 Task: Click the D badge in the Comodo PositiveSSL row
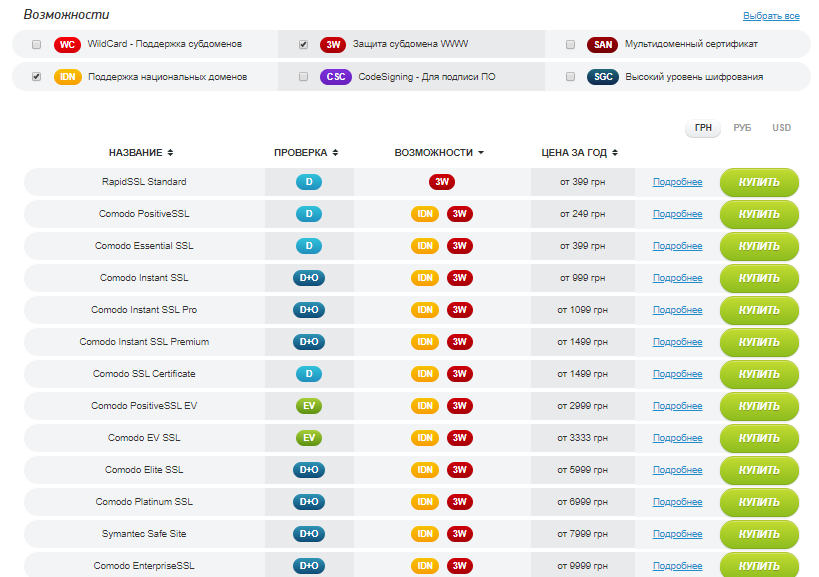pos(309,214)
